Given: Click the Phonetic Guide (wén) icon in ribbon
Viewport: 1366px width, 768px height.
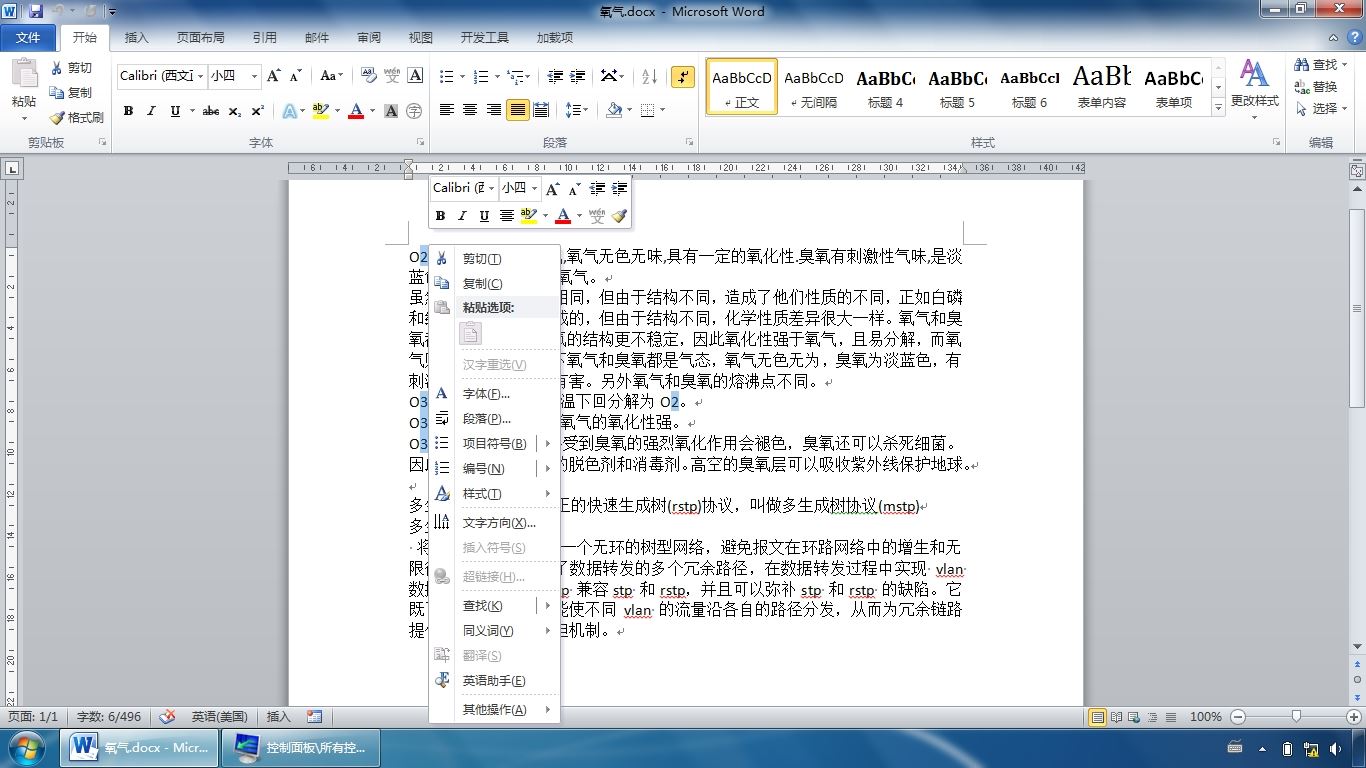Looking at the screenshot, I should coord(392,76).
